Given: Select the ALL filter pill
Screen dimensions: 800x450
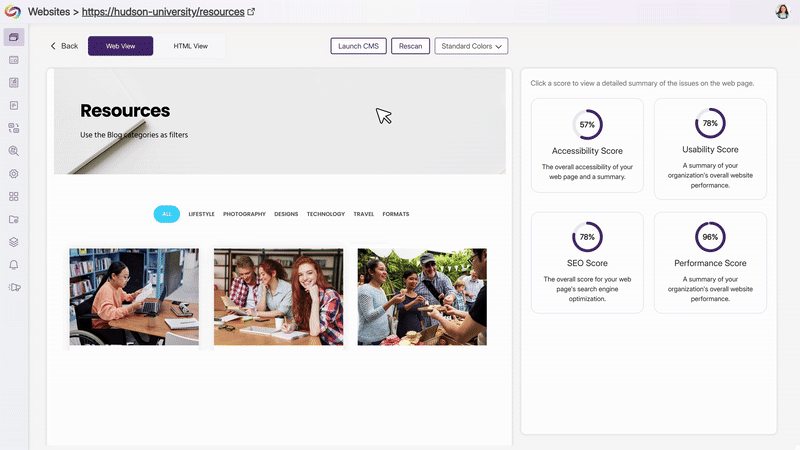Looking at the screenshot, I should pyautogui.click(x=167, y=214).
